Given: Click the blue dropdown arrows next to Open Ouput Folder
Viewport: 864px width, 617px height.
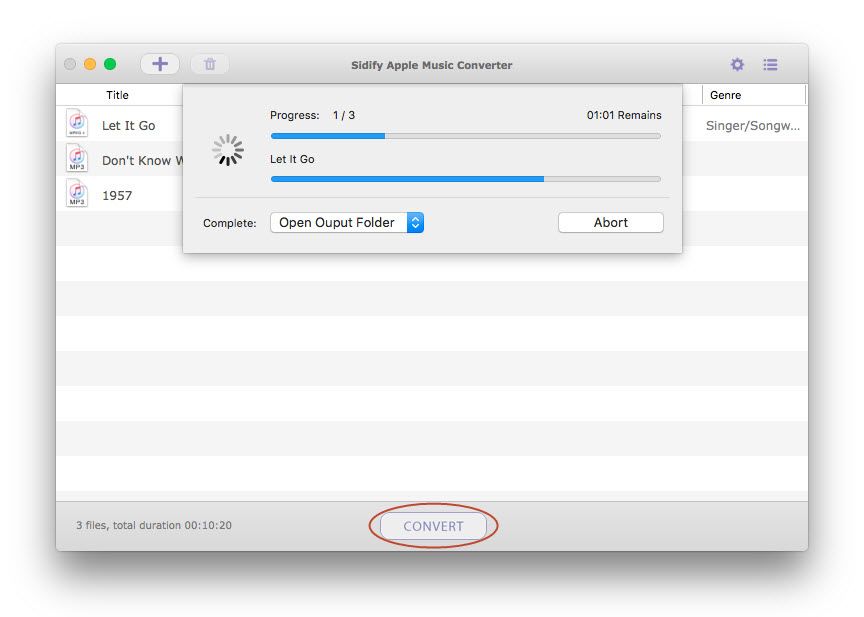Looking at the screenshot, I should tap(415, 223).
